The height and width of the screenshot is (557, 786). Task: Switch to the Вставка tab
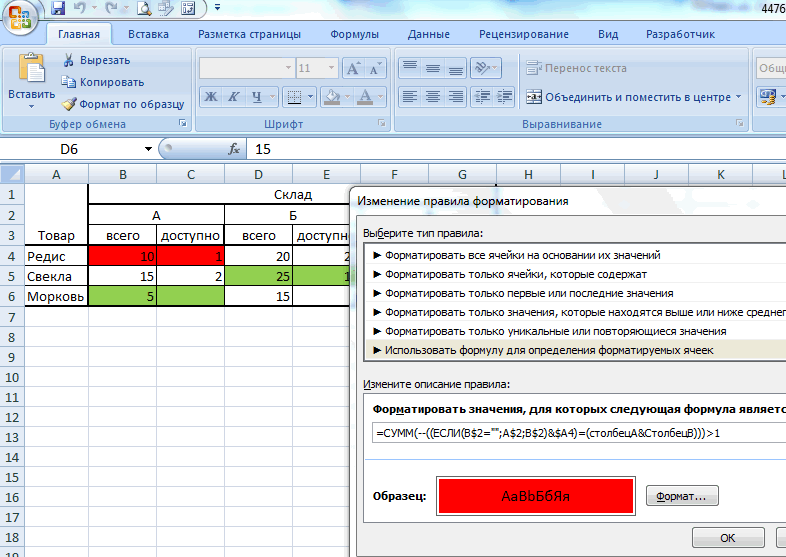(148, 34)
